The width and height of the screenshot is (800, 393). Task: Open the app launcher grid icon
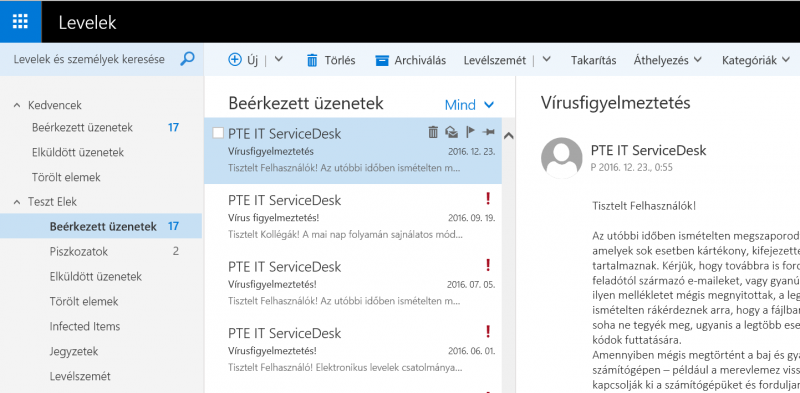pyautogui.click(x=20, y=21)
